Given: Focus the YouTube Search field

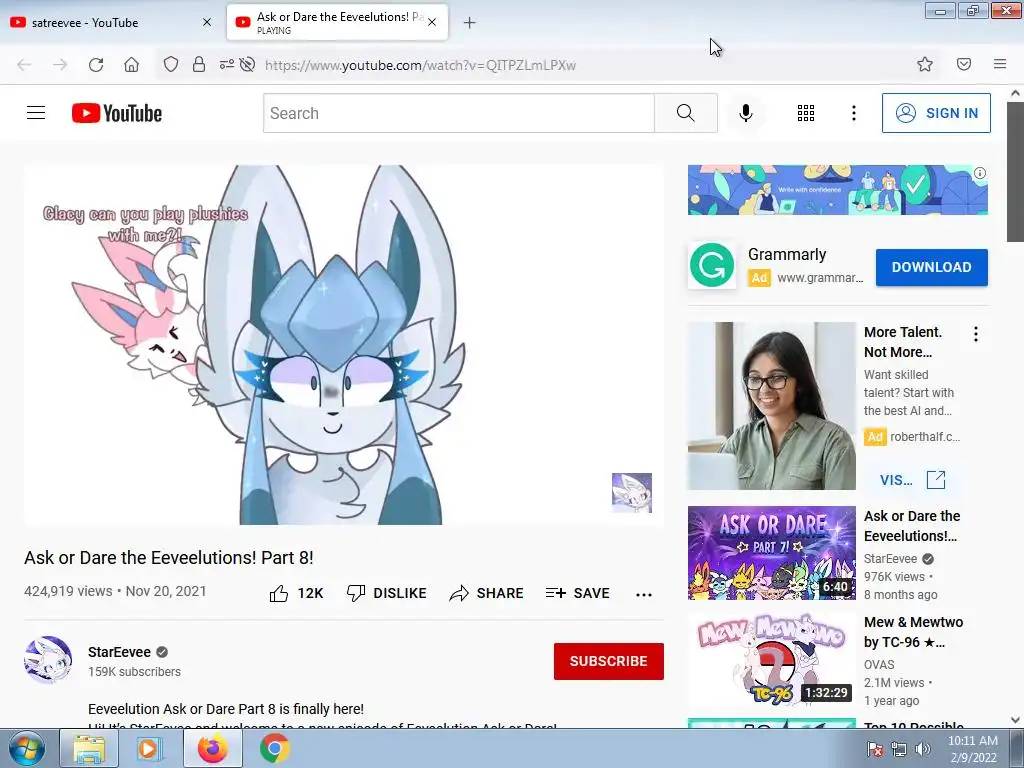Looking at the screenshot, I should [x=458, y=113].
